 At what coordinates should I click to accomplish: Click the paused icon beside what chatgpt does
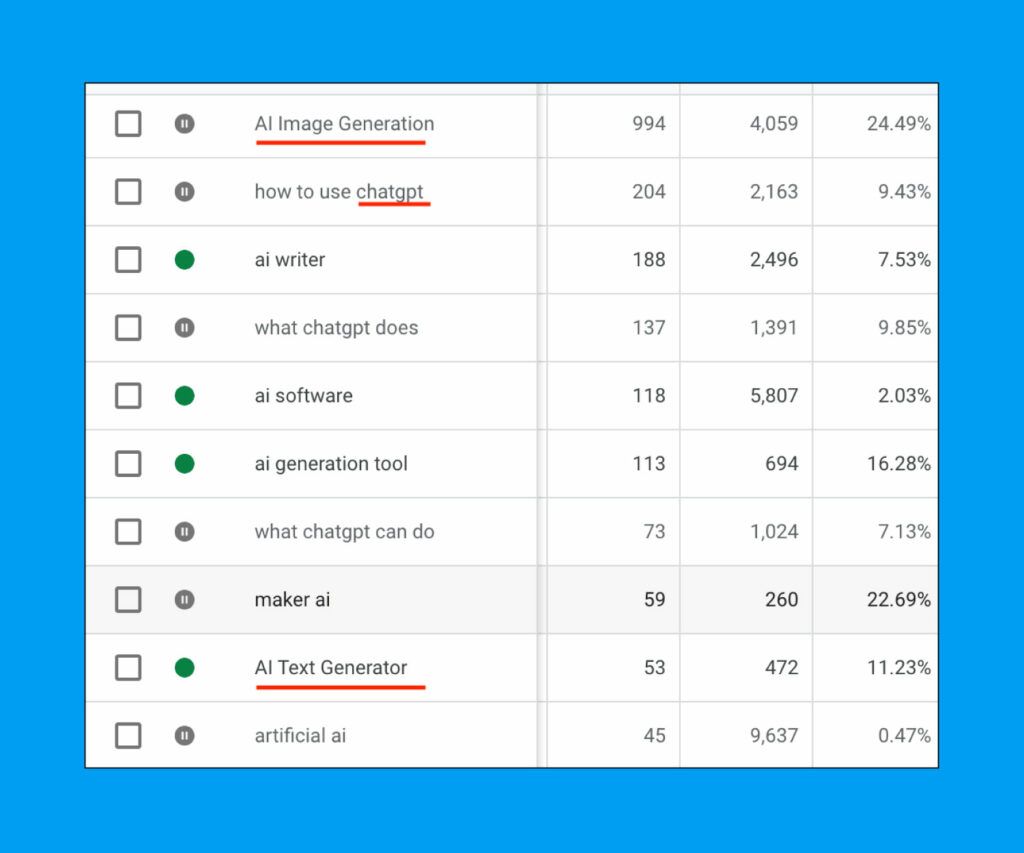(185, 327)
